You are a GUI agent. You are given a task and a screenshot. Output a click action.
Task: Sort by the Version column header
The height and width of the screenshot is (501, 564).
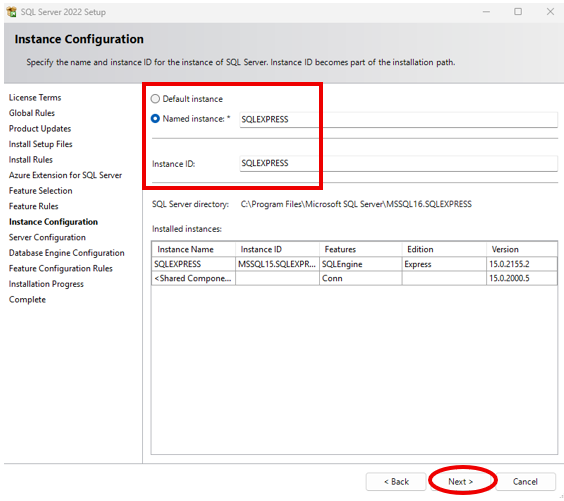(522, 249)
